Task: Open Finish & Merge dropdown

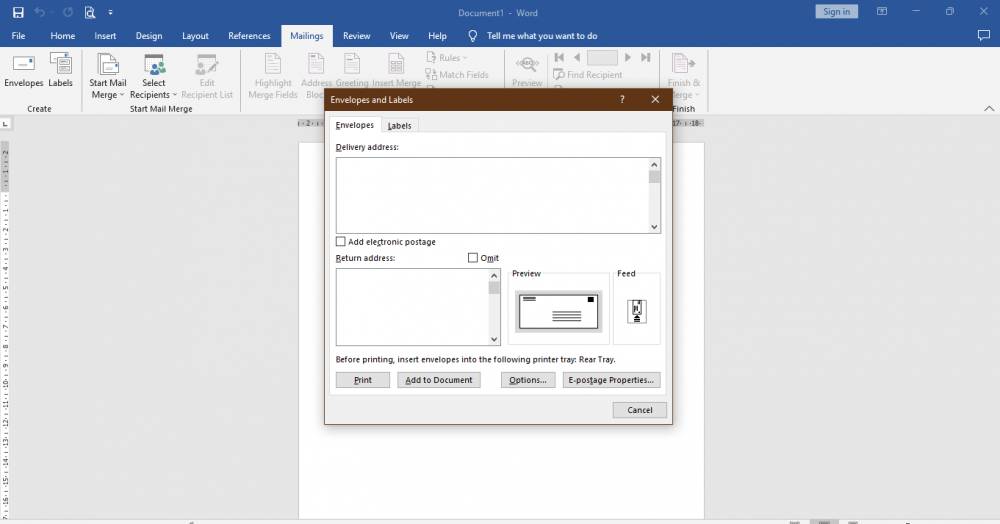Action: 683,76
